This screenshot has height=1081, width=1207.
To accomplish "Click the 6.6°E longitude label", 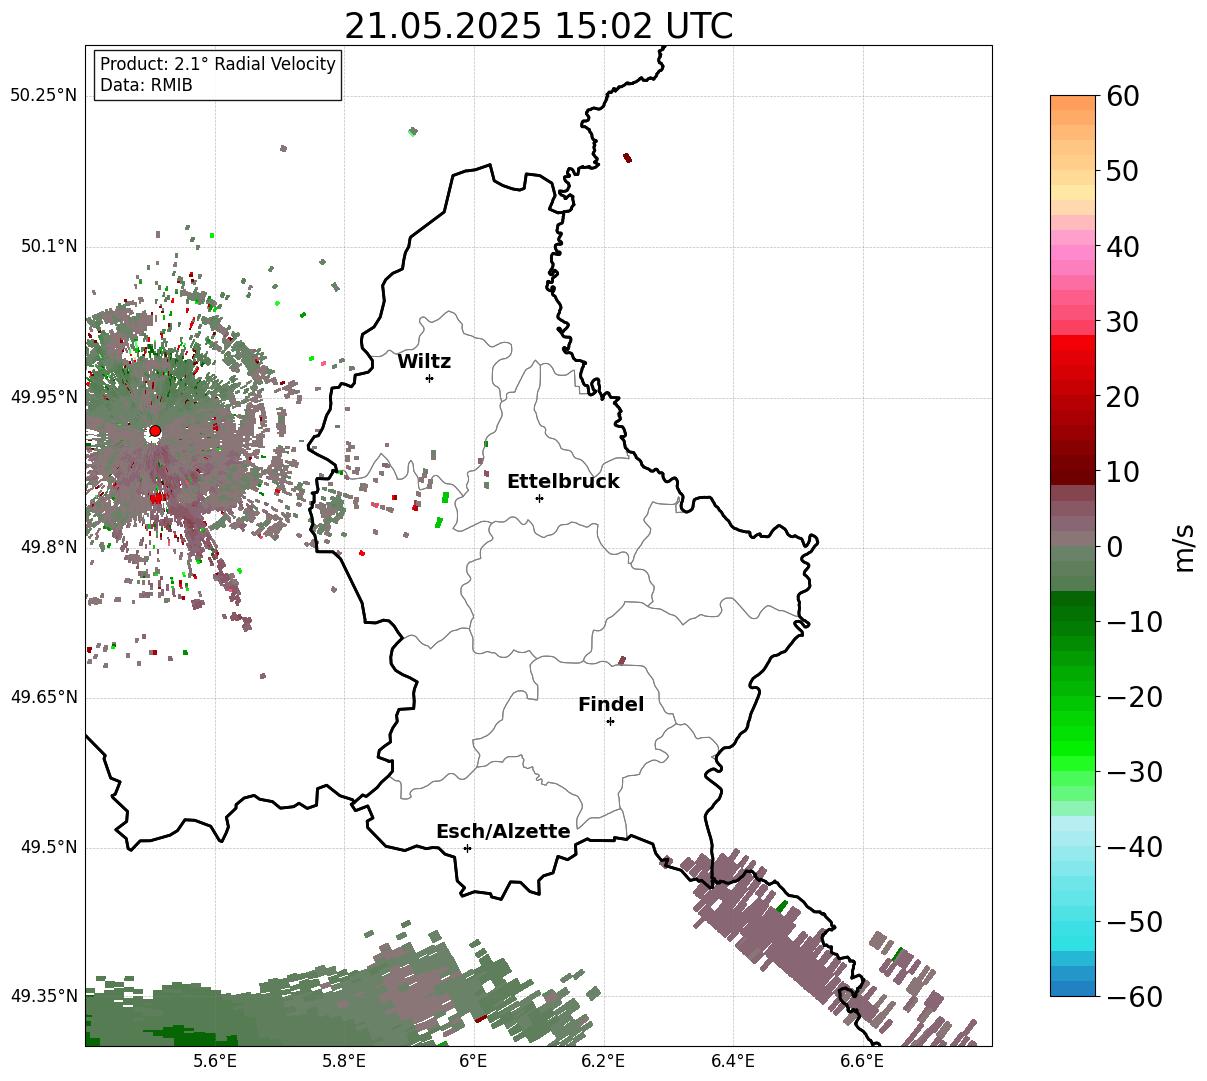I will (862, 1061).
